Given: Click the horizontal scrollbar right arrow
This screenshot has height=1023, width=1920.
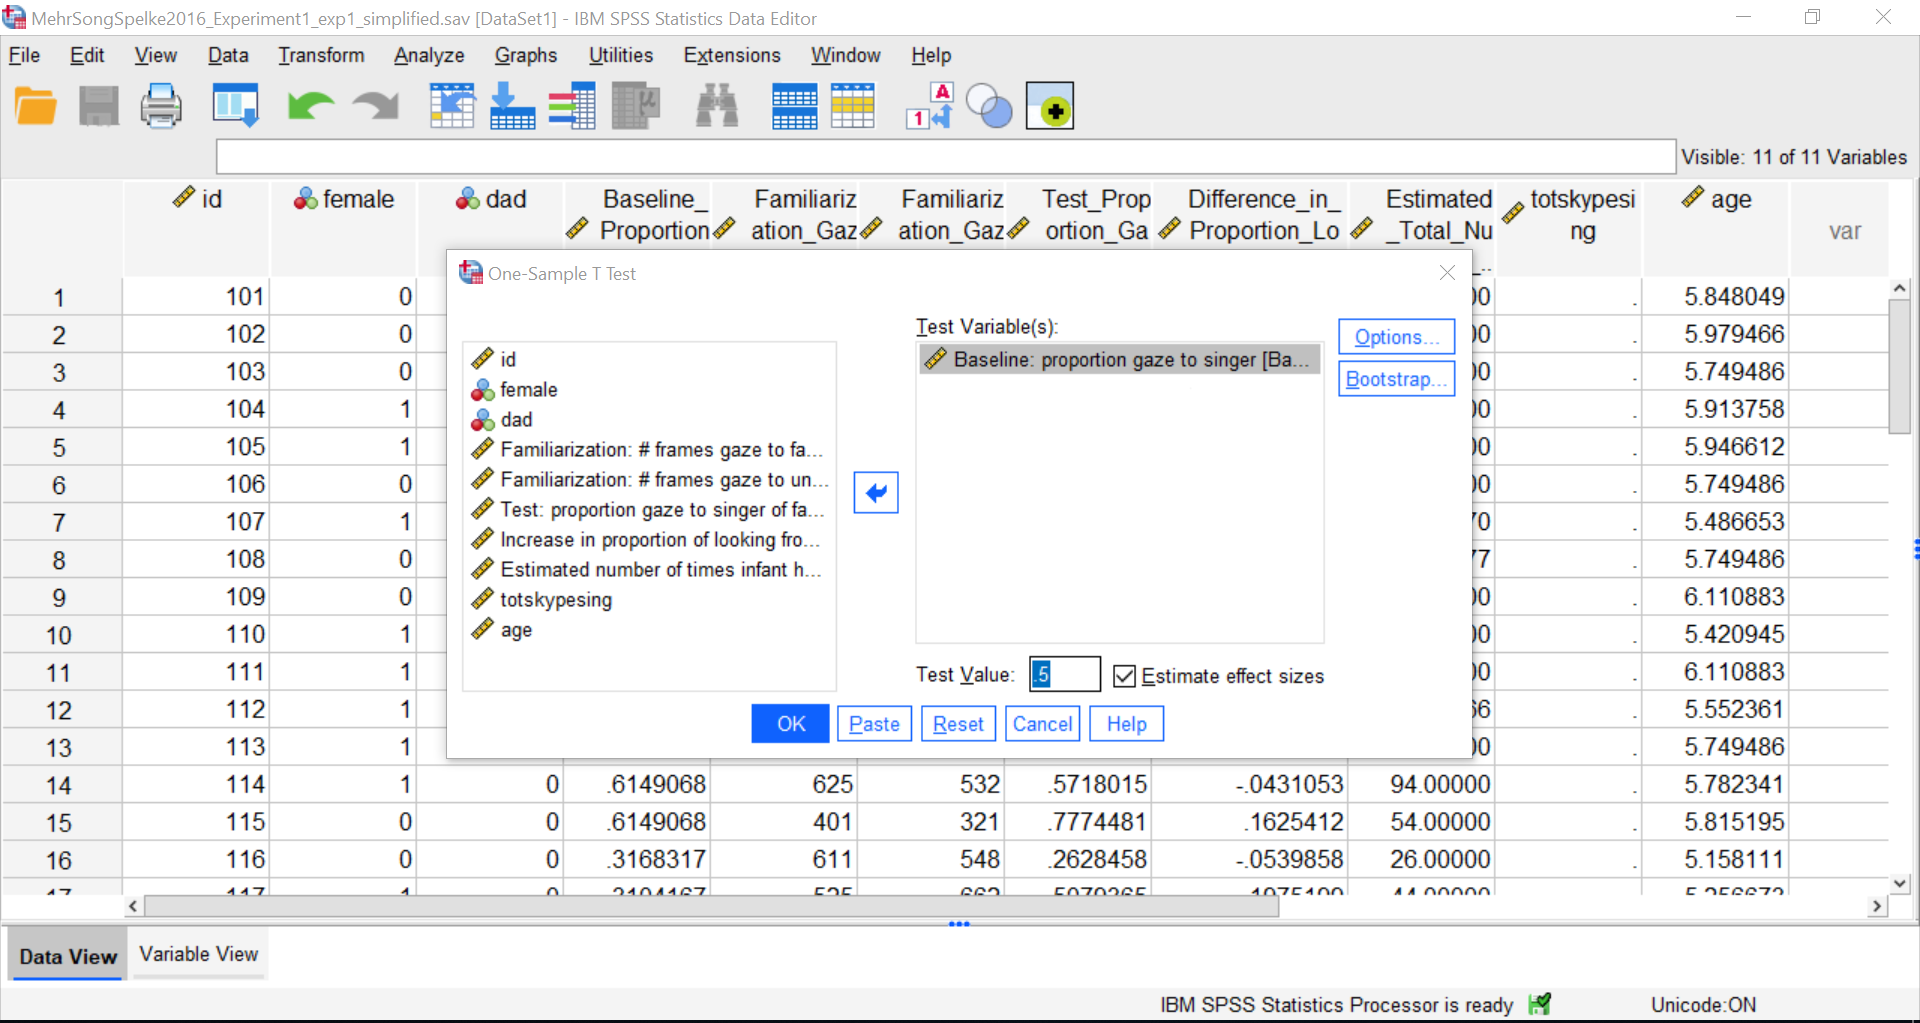Looking at the screenshot, I should click(x=1877, y=906).
